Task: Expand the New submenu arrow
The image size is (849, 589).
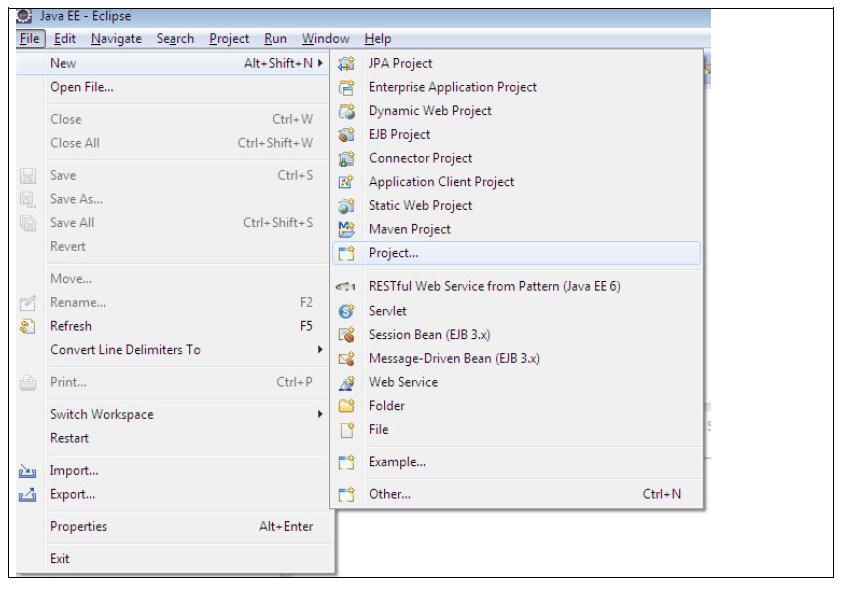Action: point(320,63)
